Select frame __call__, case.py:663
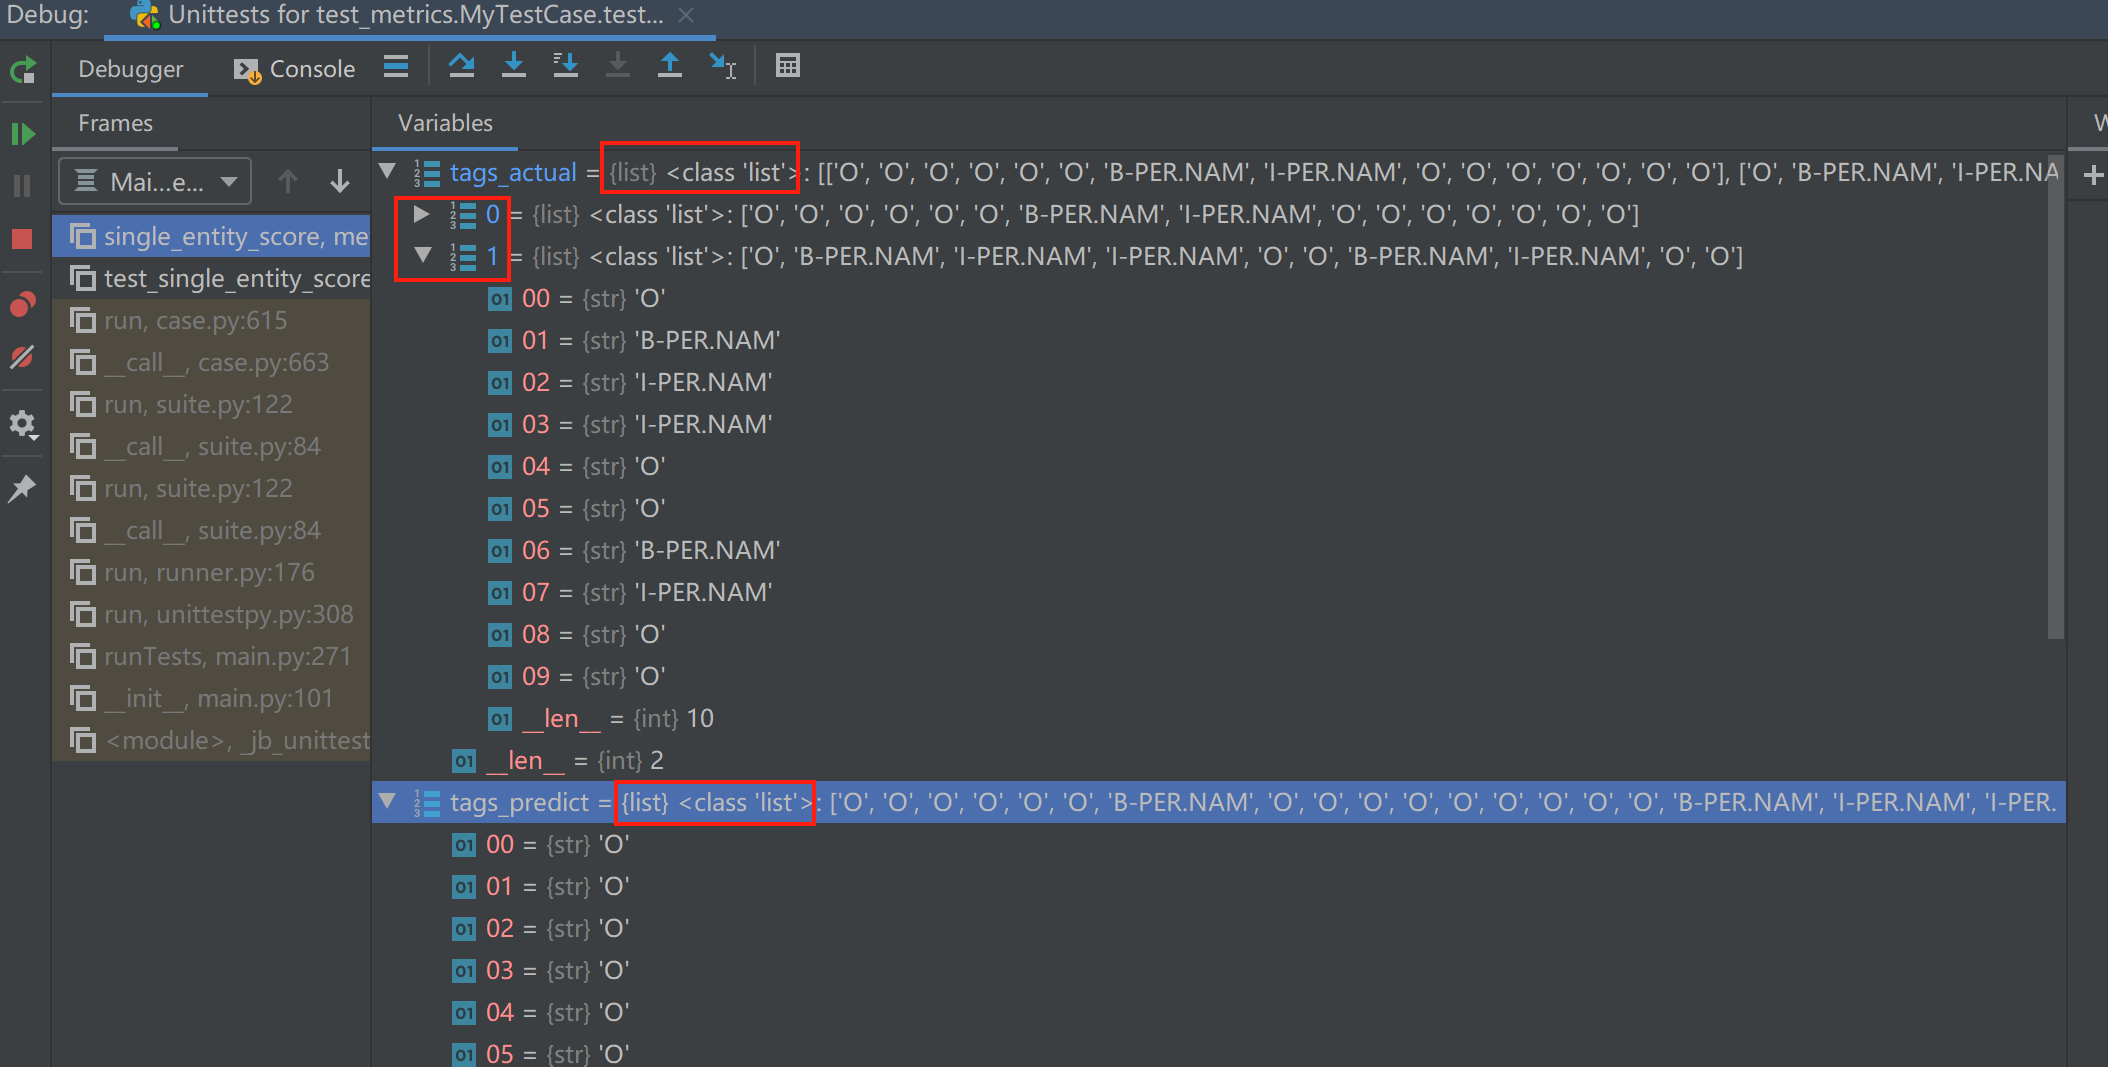This screenshot has height=1067, width=2108. click(212, 363)
